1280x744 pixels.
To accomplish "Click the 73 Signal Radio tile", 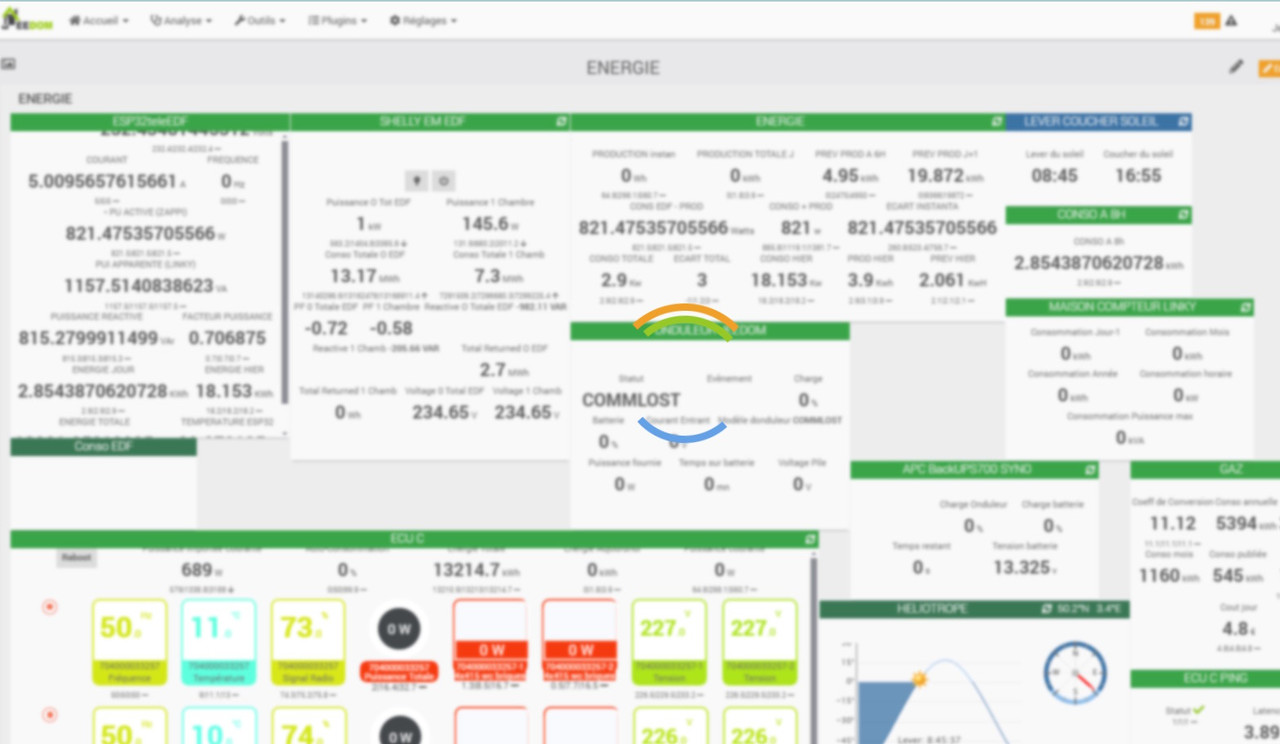I will click(308, 641).
